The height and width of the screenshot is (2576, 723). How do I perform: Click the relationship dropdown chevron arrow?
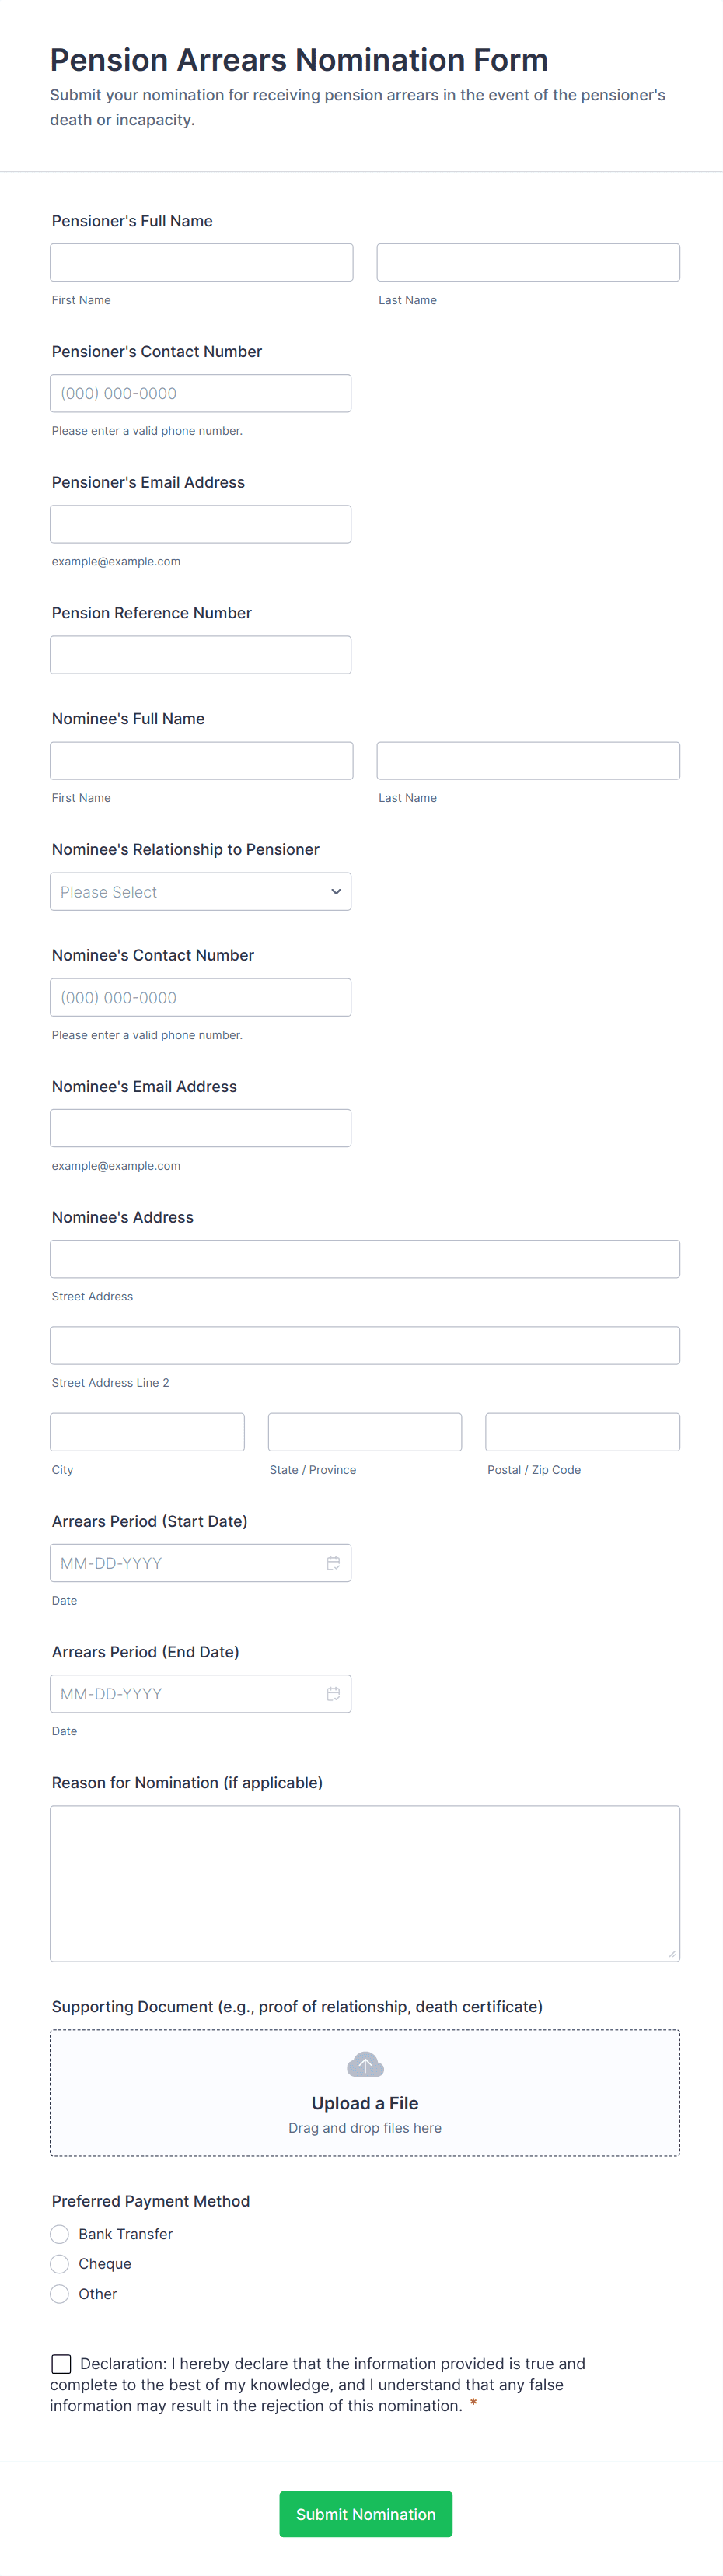pyautogui.click(x=336, y=892)
